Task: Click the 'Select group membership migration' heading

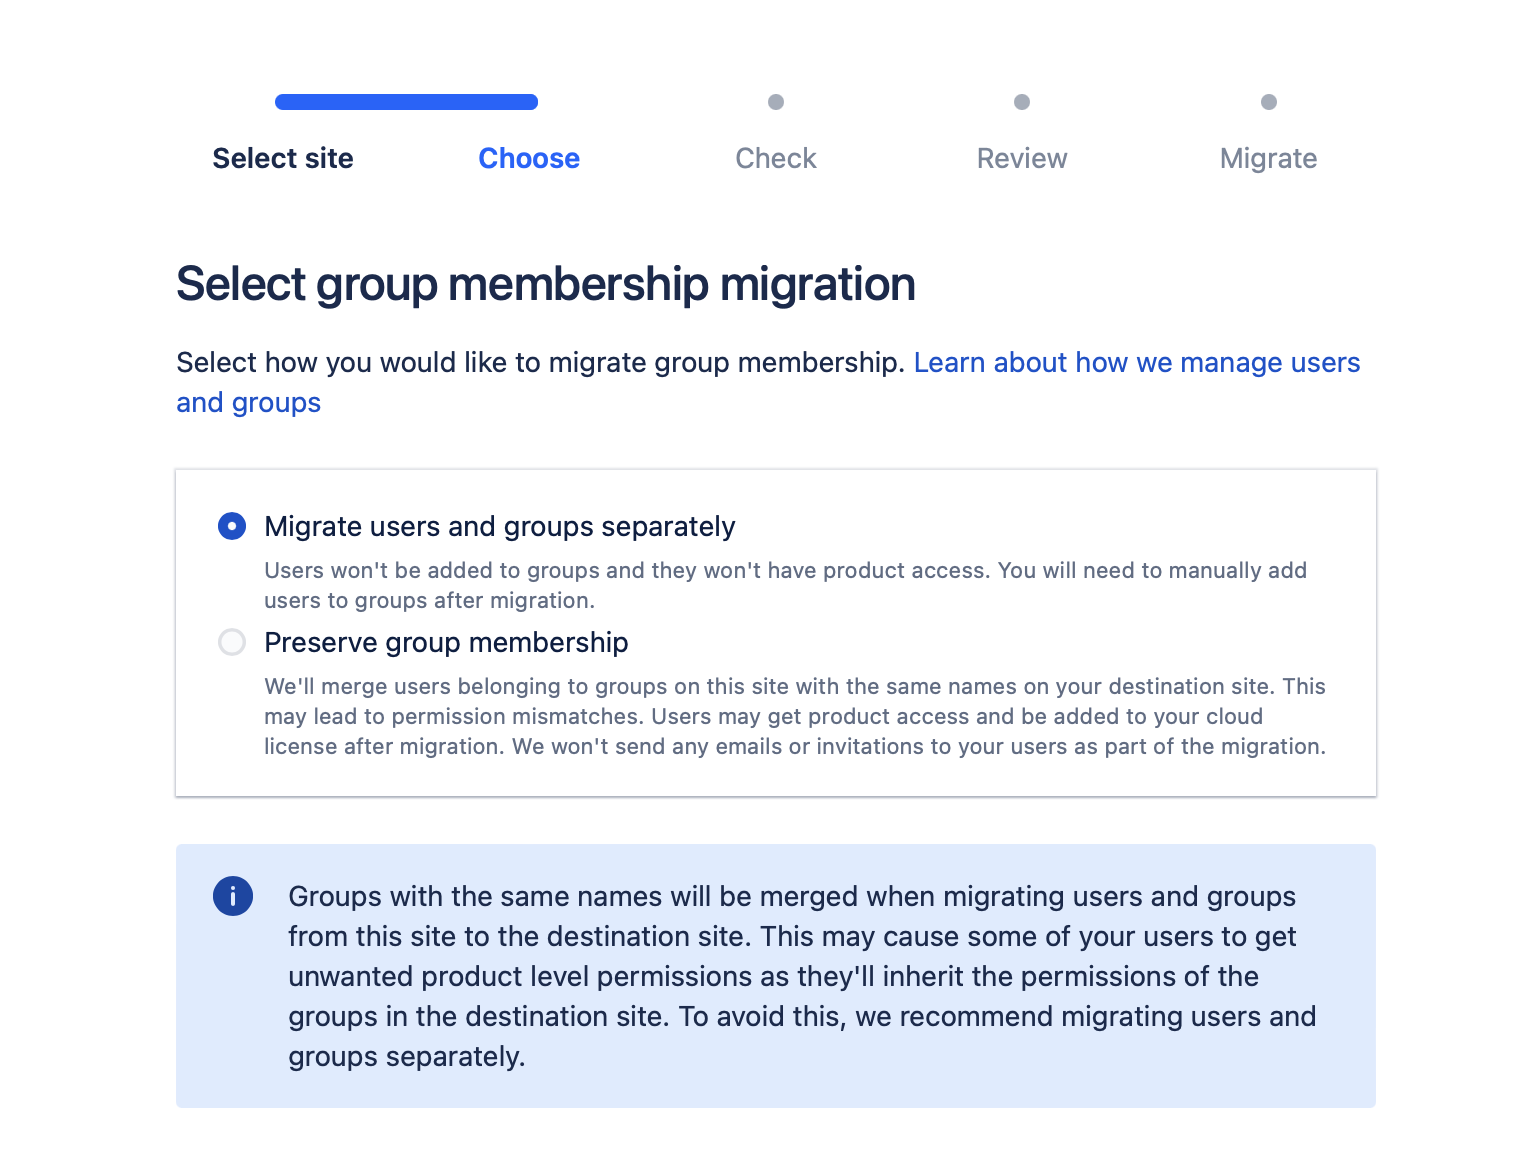Action: click(x=546, y=284)
